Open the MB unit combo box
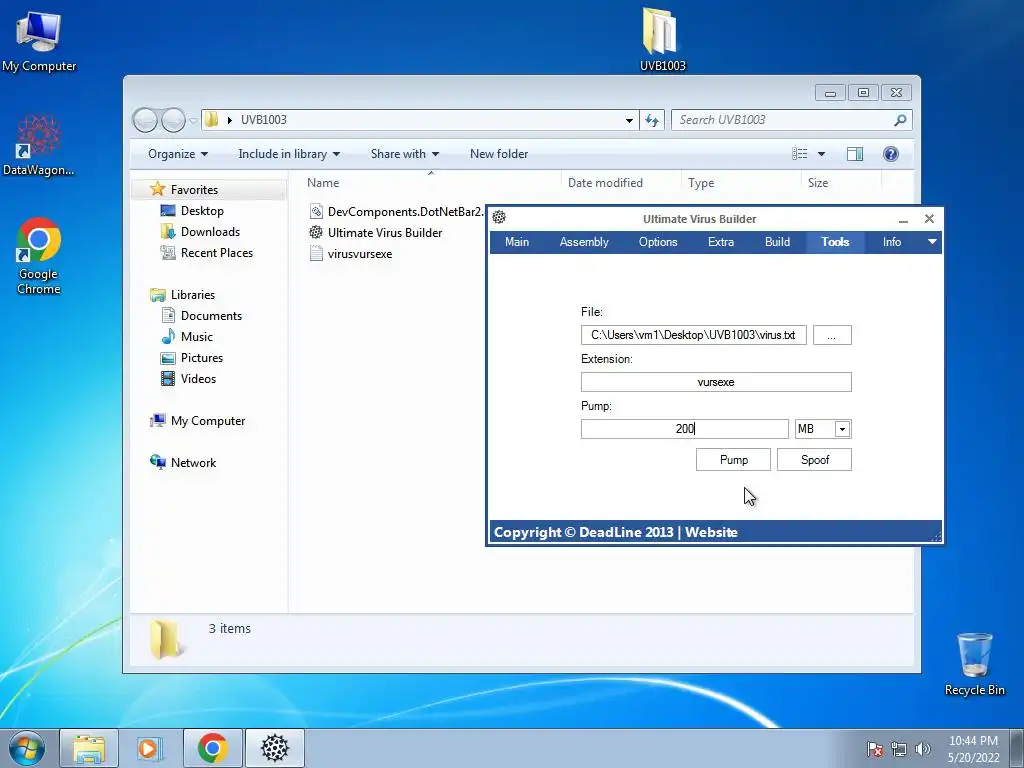 [x=823, y=429]
